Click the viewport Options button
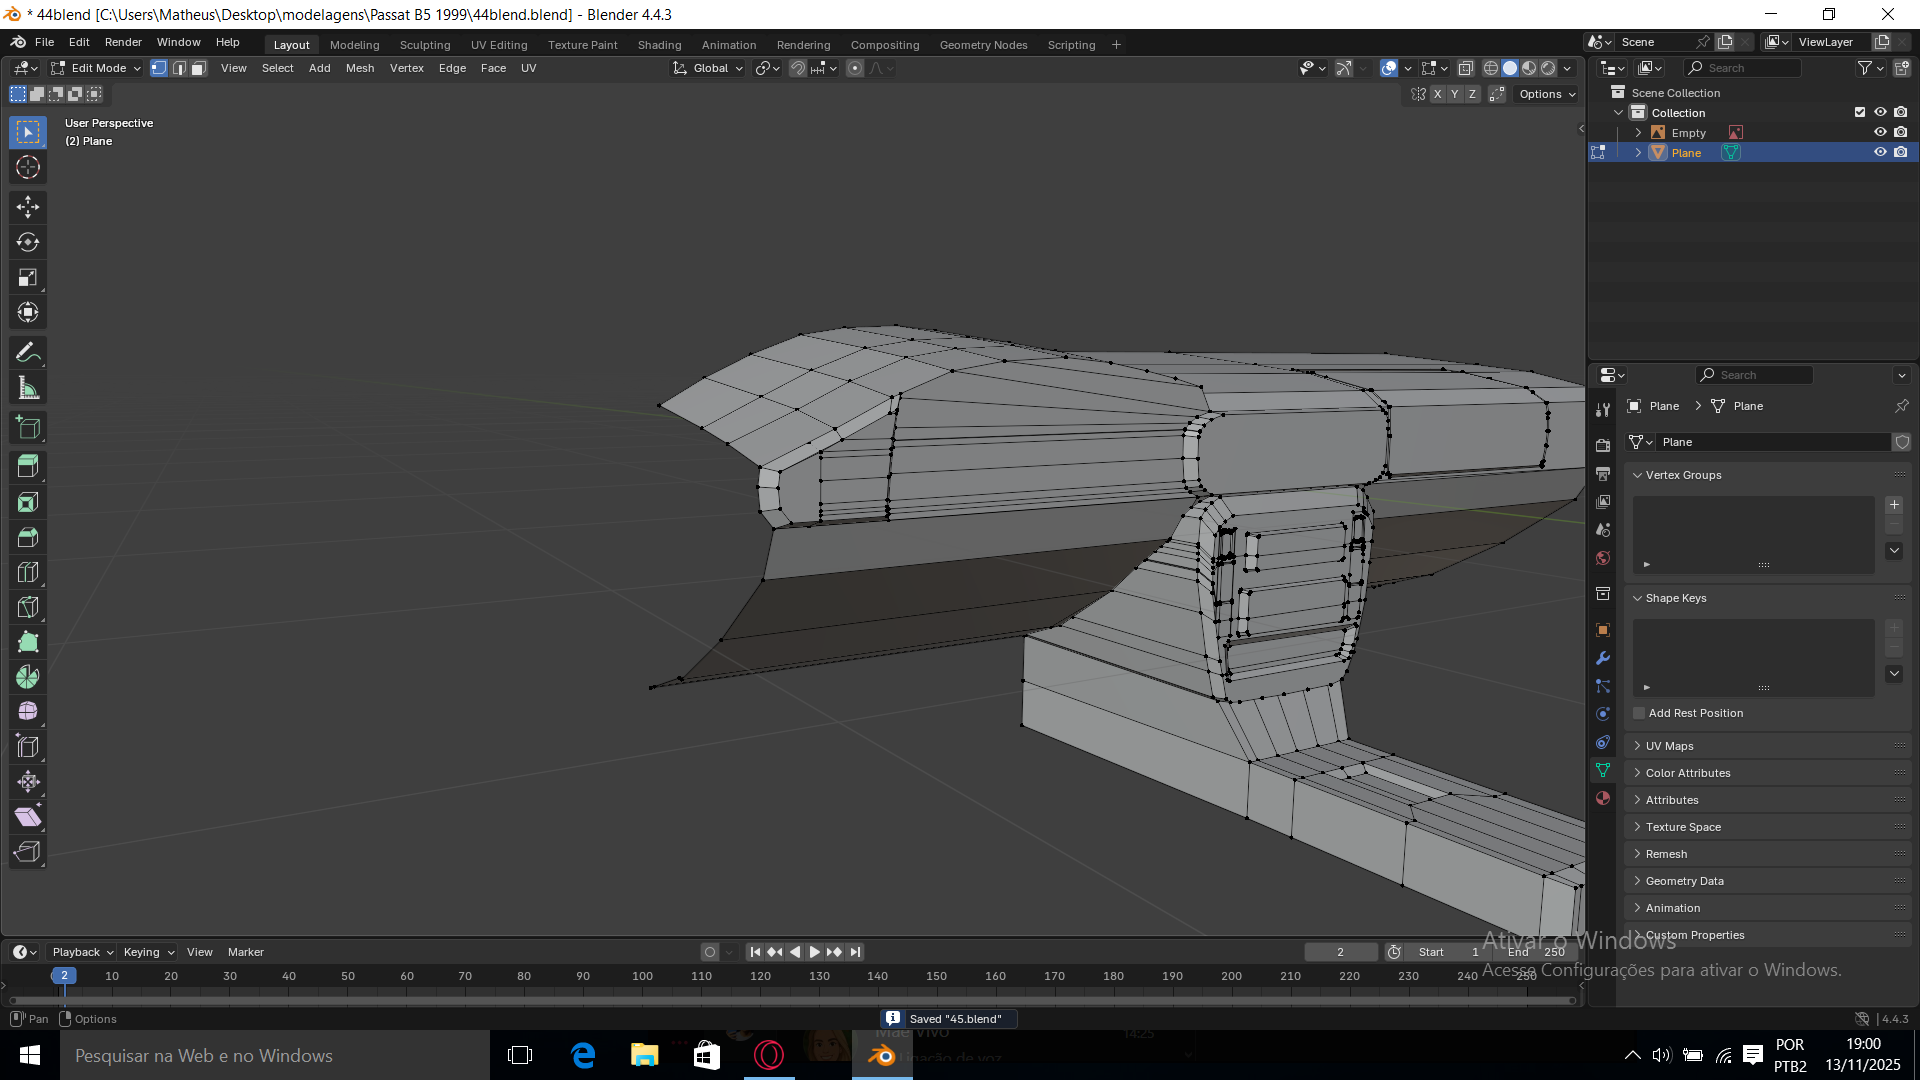The width and height of the screenshot is (1920, 1080). [1546, 94]
